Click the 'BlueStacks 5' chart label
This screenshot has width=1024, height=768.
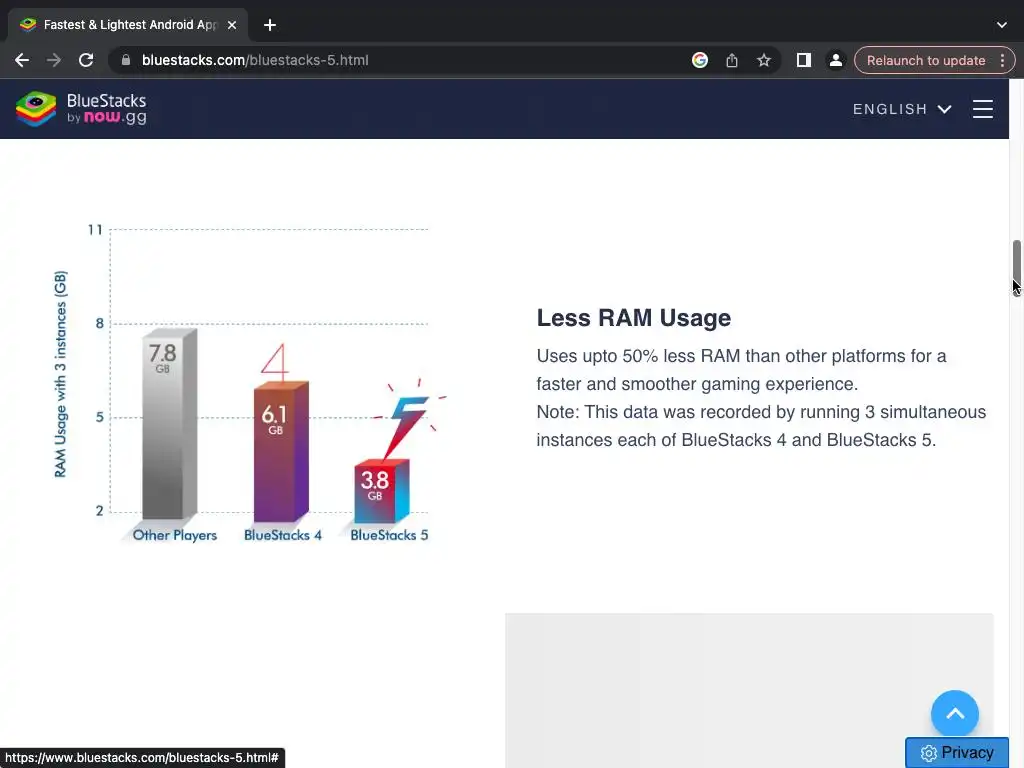click(x=389, y=535)
